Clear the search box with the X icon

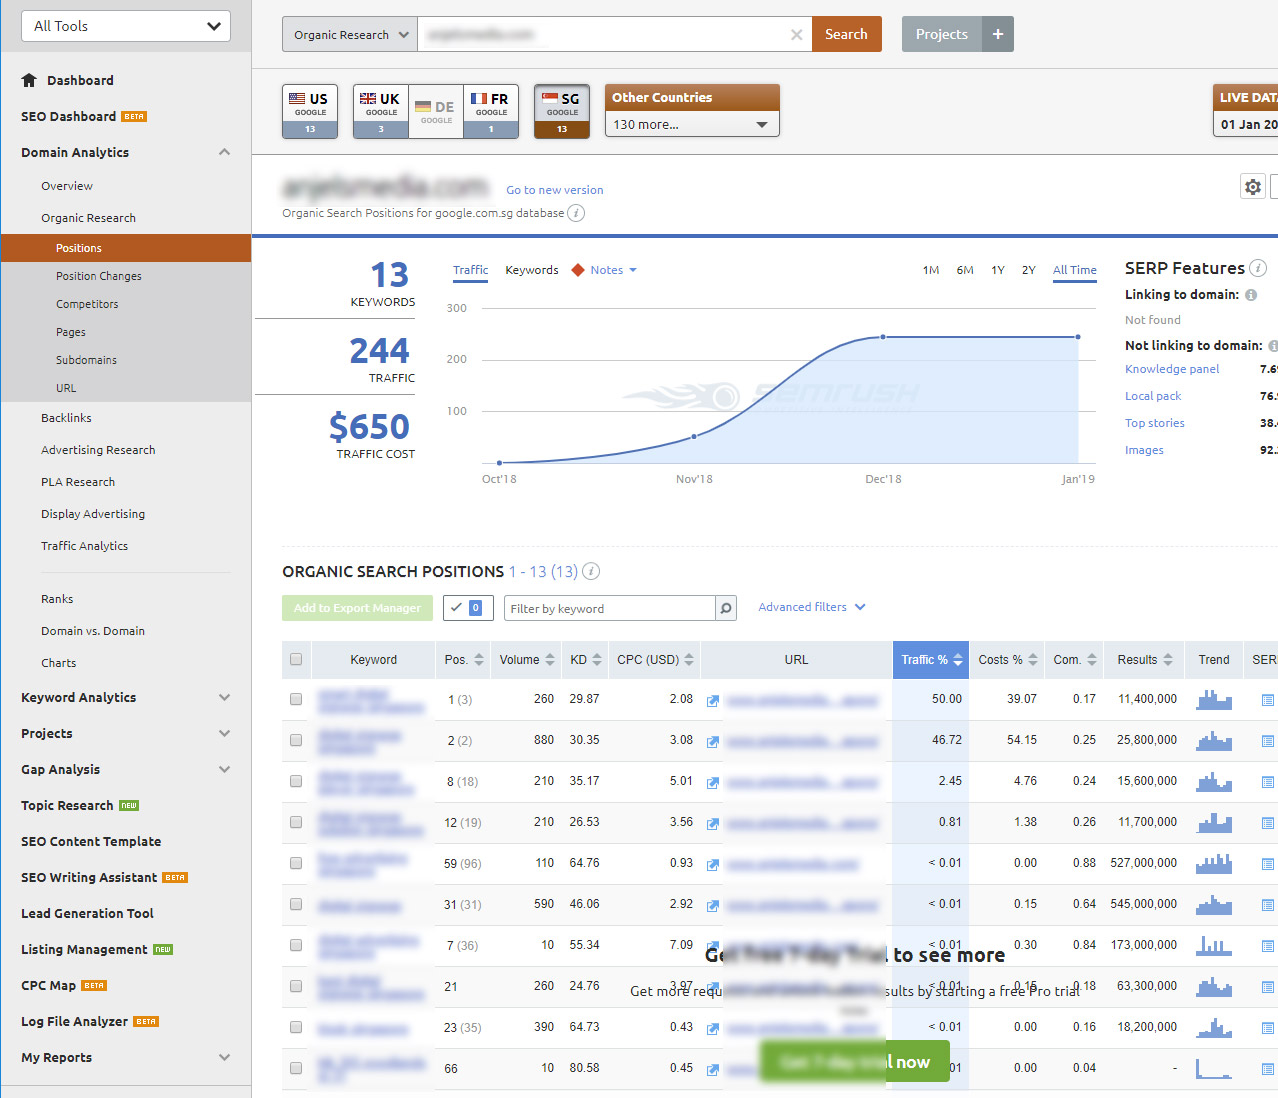(x=796, y=34)
